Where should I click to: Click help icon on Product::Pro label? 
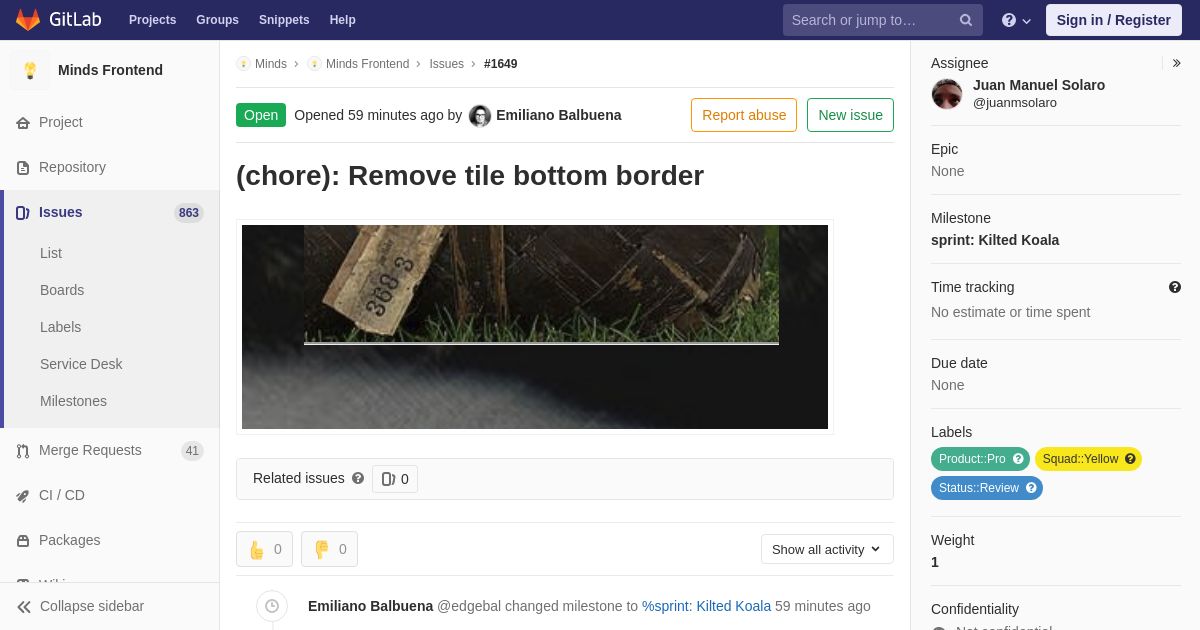[1018, 459]
